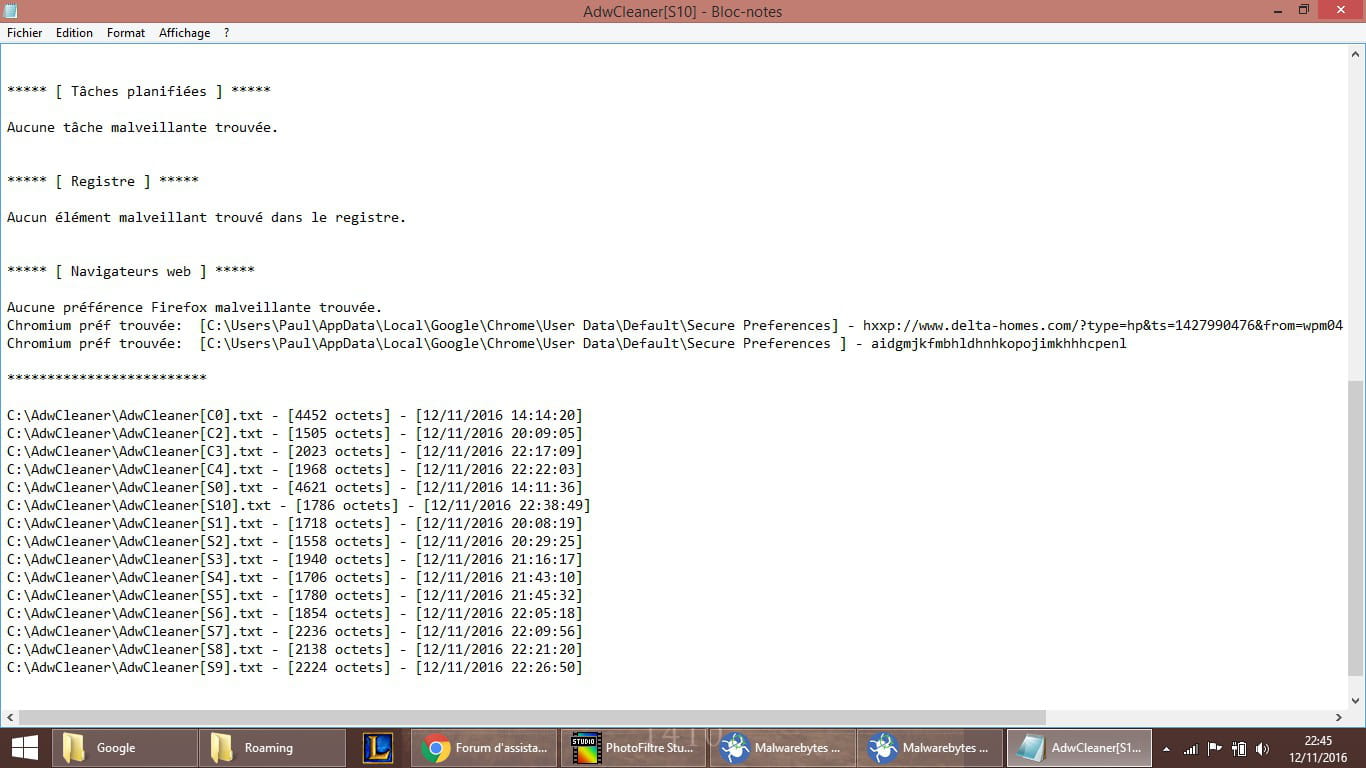Open PhotoFiltre Studio from taskbar
This screenshot has height=768, width=1366.
coord(632,747)
